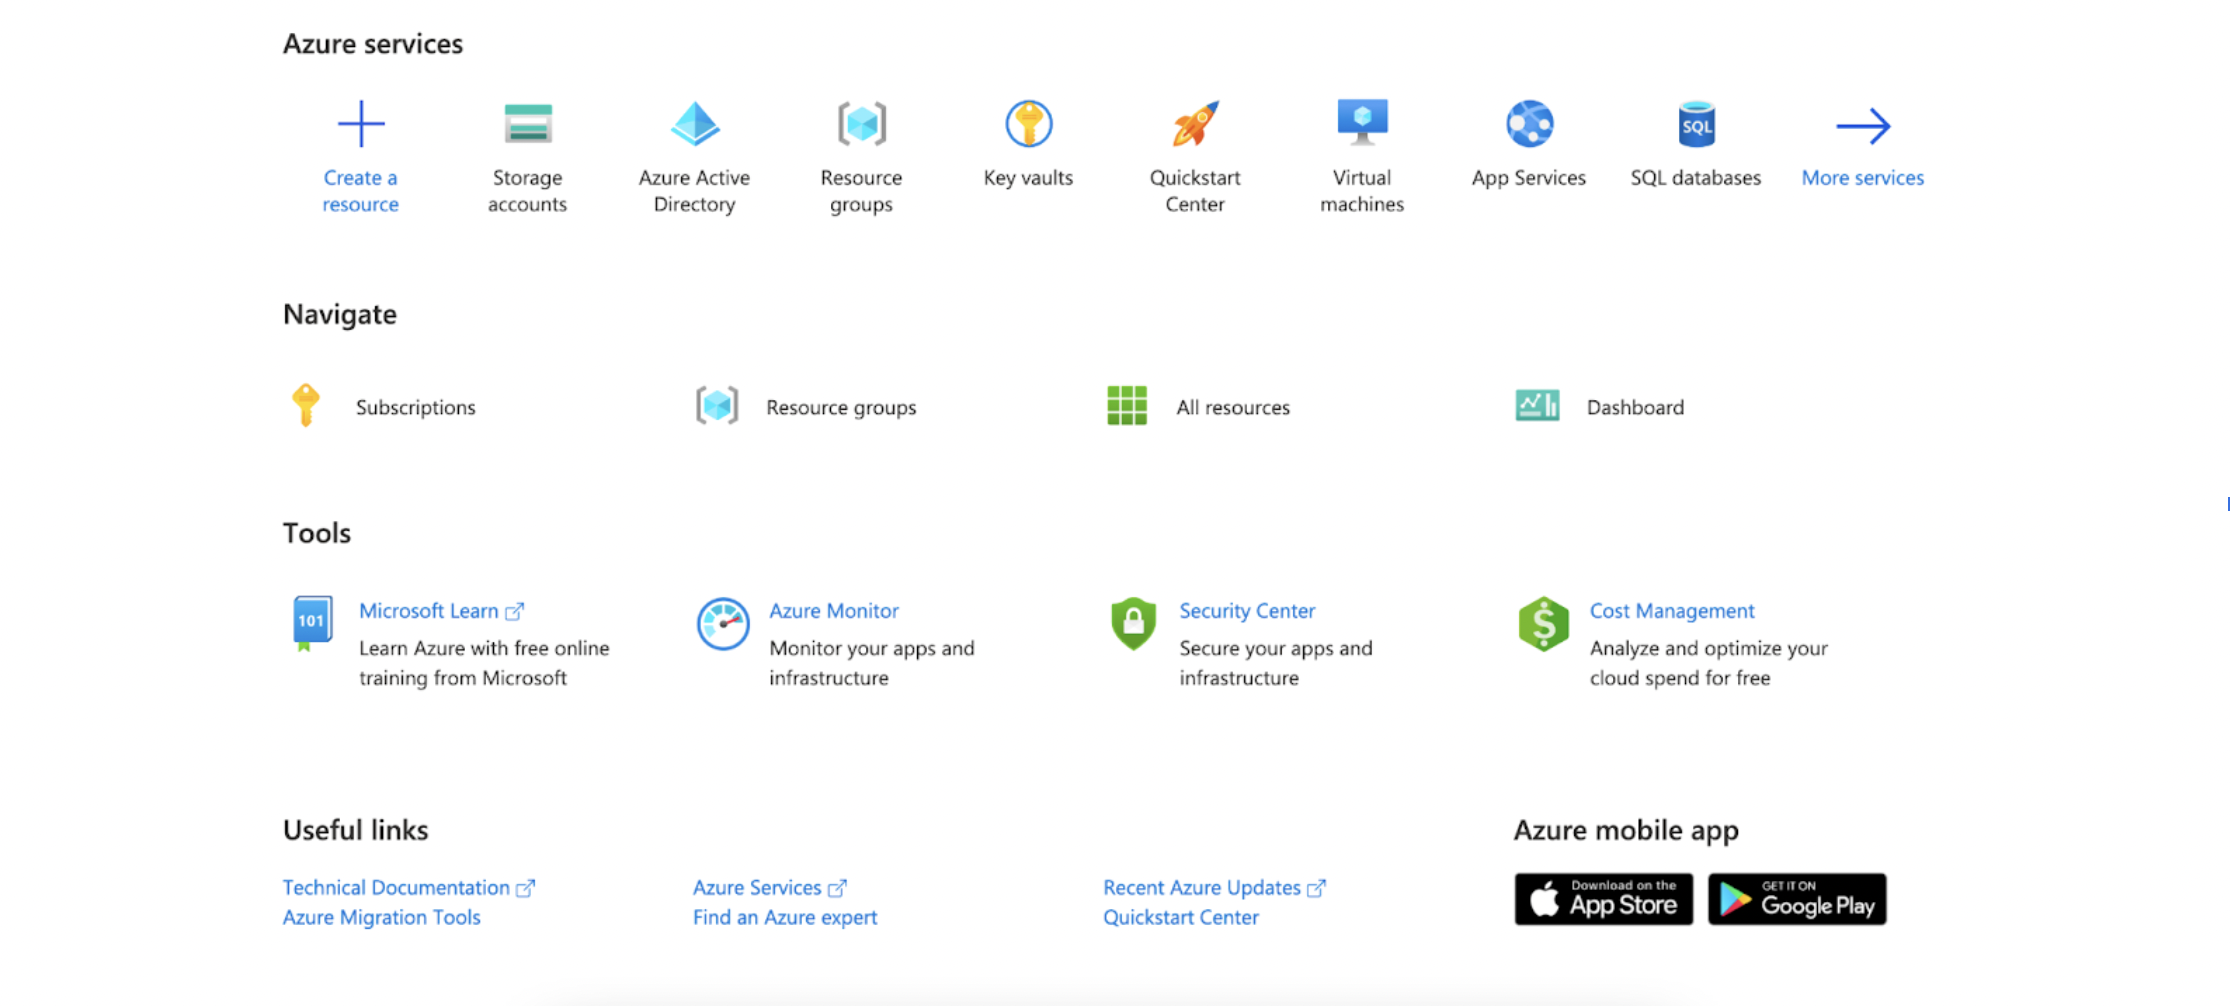Viewport: 2230px width, 1006px height.
Task: Launch Quickstart Center rocket icon
Action: pyautogui.click(x=1196, y=124)
